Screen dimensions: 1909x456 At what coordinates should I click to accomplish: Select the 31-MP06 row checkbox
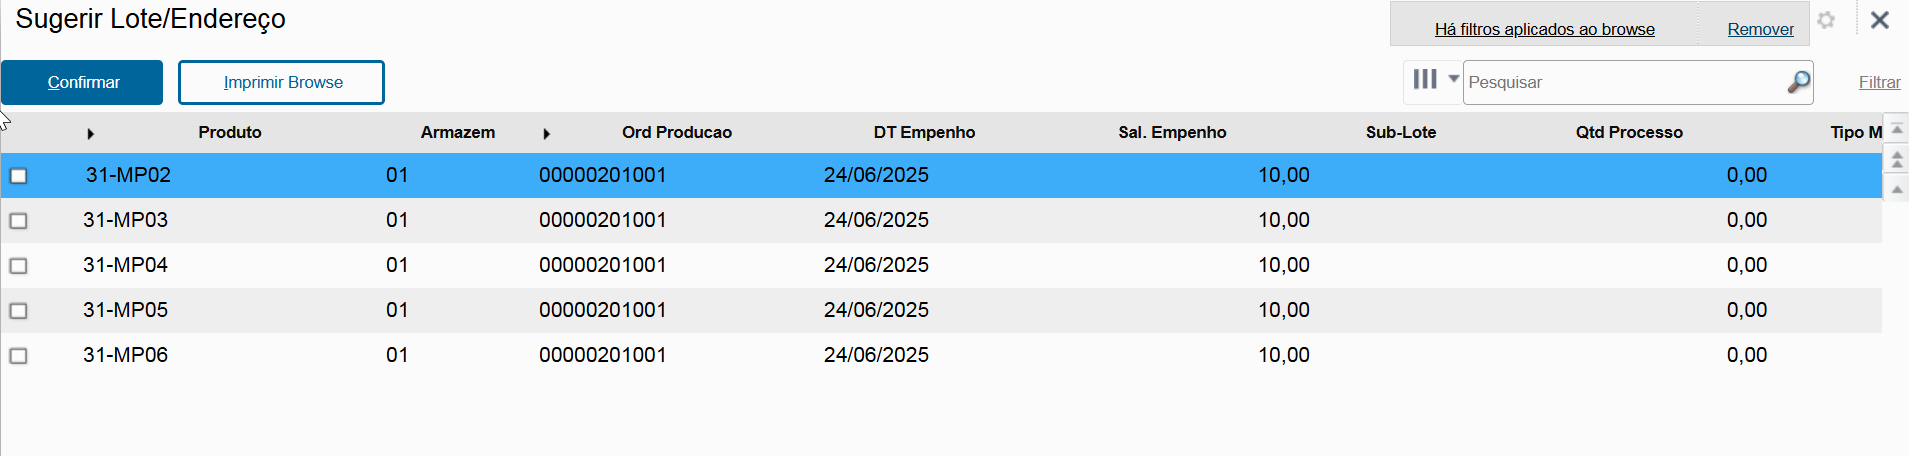point(18,356)
